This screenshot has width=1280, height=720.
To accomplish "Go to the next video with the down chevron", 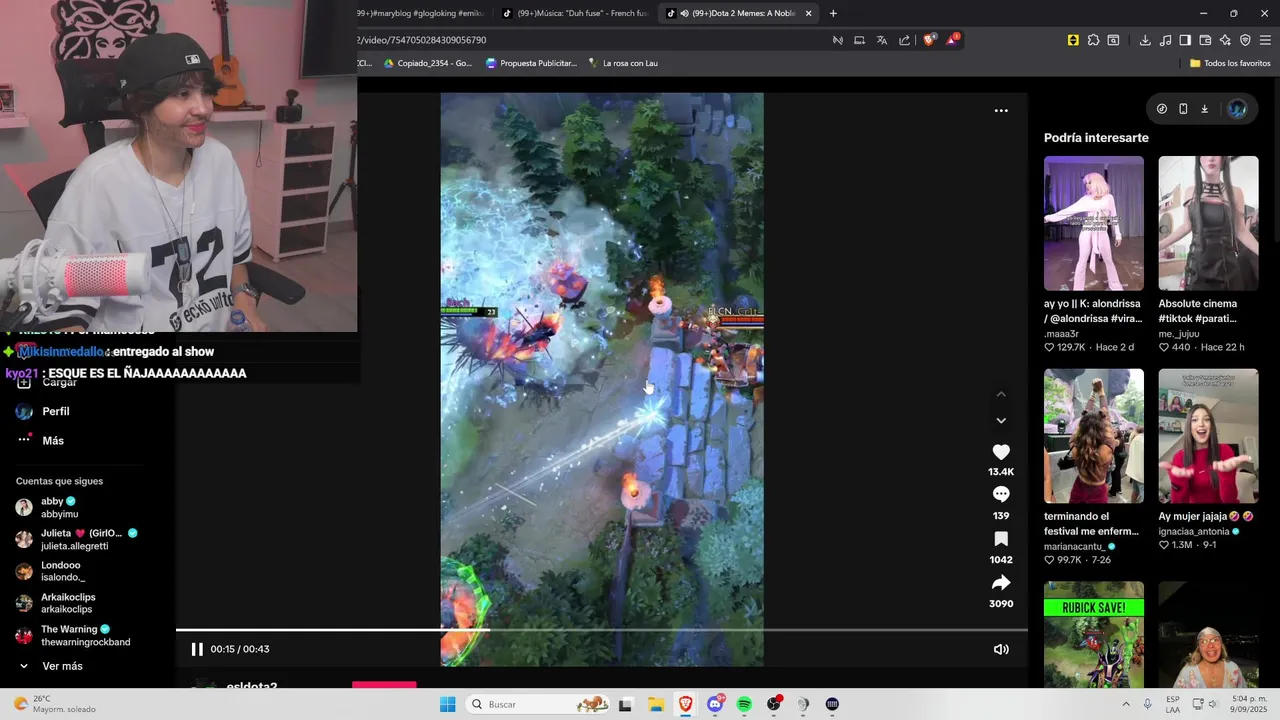I will [1001, 421].
